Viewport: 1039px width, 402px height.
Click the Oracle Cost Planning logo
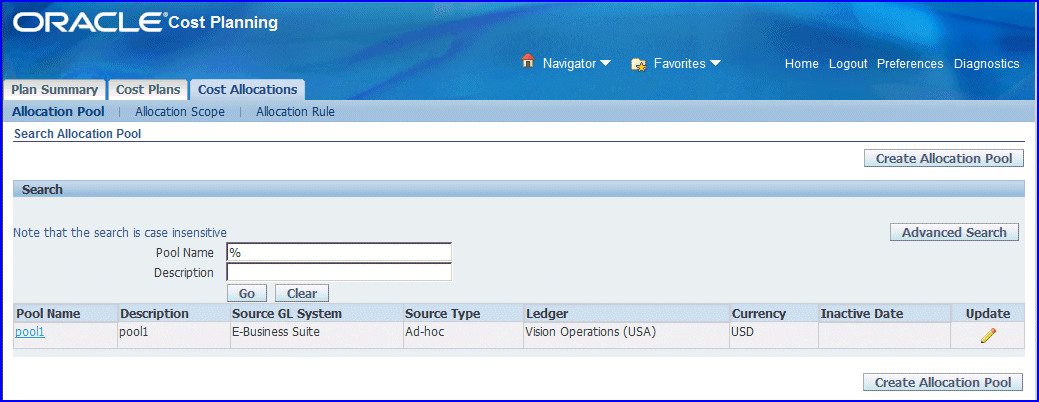(x=145, y=23)
